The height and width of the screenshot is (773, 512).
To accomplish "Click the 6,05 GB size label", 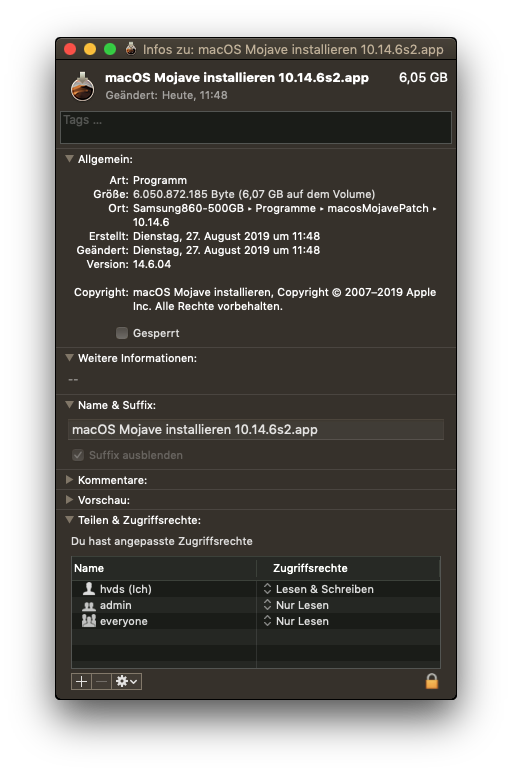I will (x=423, y=77).
